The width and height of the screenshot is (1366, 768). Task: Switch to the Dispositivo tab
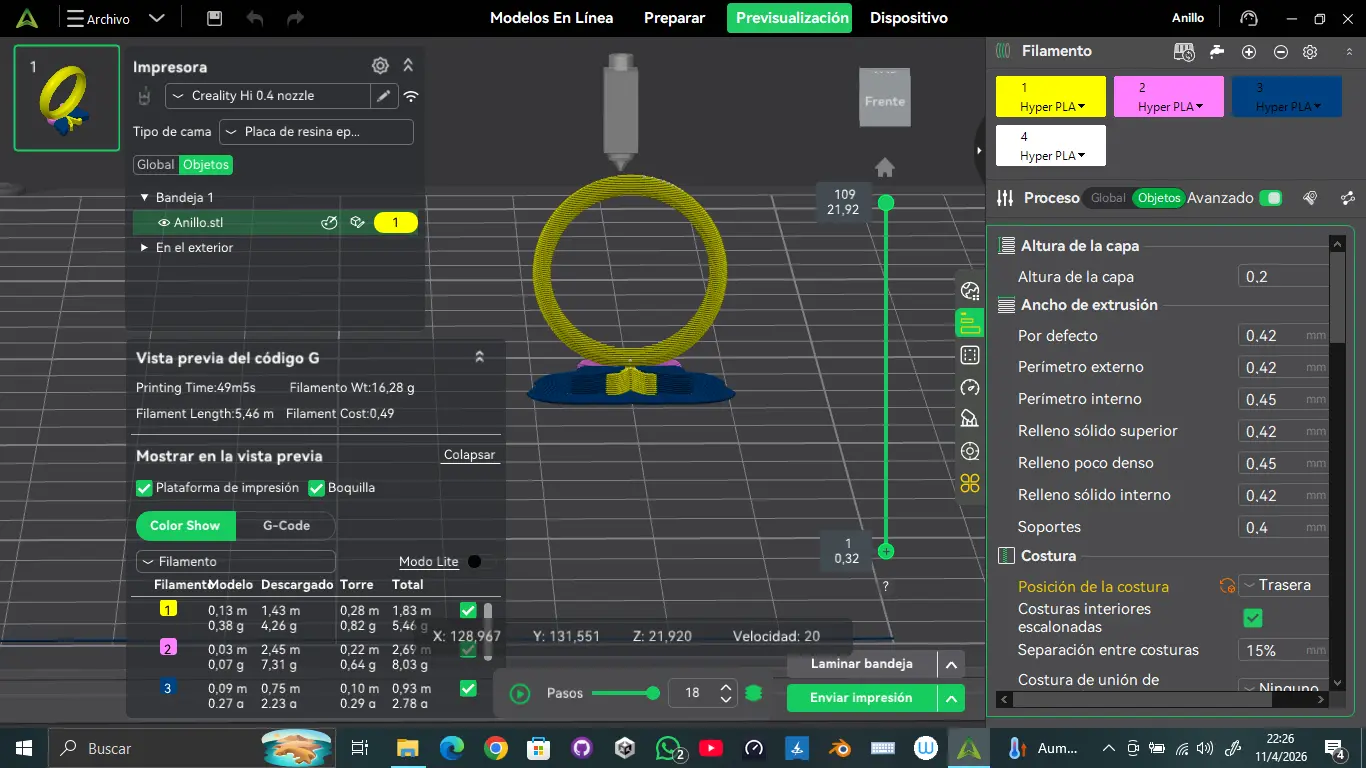click(x=908, y=18)
